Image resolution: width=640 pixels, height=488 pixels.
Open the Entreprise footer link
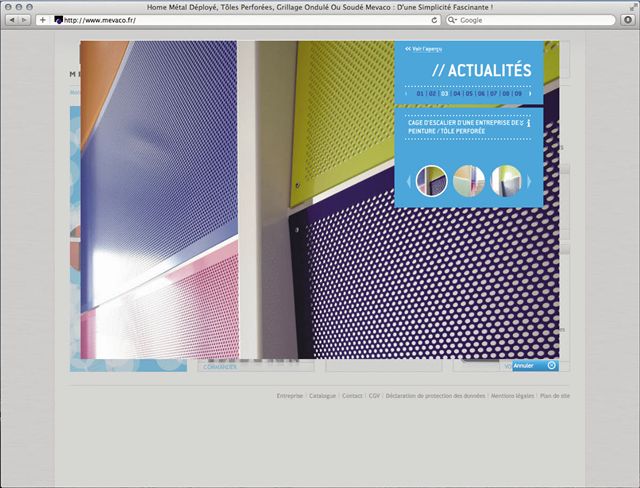tap(290, 396)
